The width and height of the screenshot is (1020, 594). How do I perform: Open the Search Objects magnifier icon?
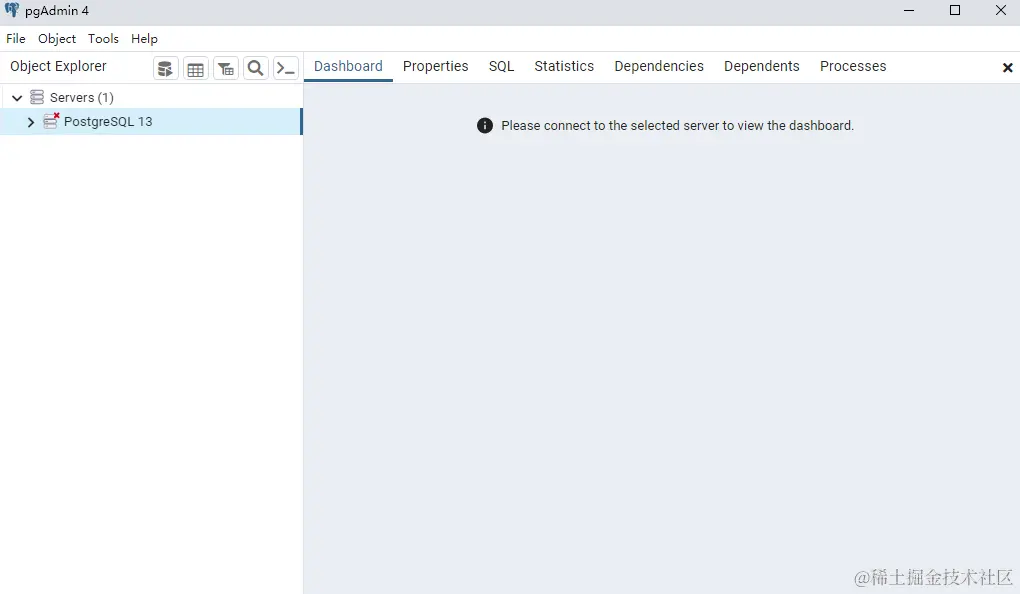tap(256, 68)
